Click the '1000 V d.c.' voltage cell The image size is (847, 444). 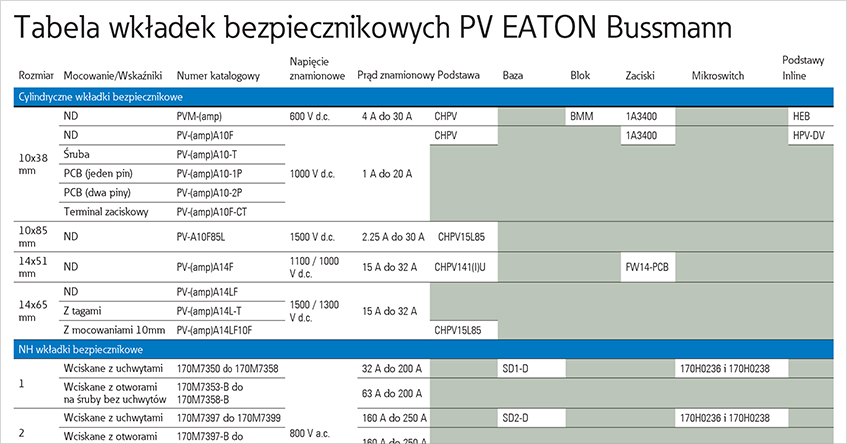(312, 174)
